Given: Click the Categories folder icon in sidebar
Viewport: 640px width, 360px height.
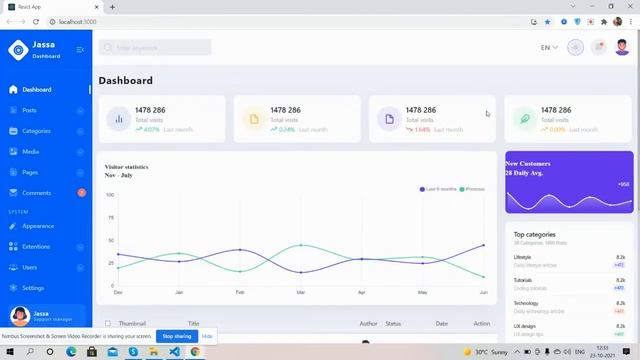Looking at the screenshot, I should coord(13,131).
